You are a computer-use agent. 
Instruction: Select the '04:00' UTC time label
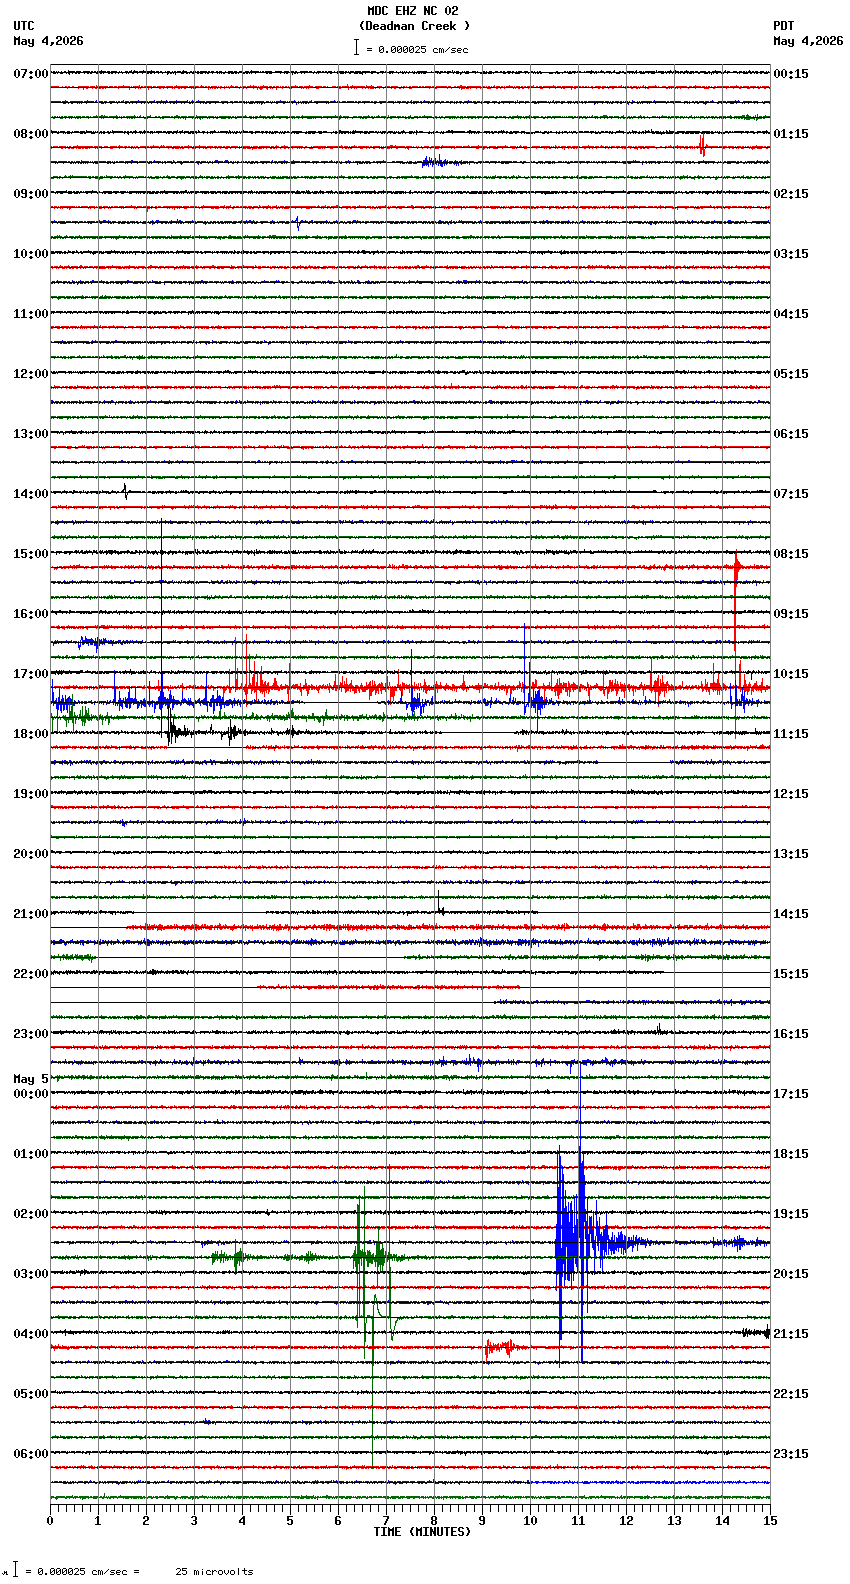(30, 1334)
